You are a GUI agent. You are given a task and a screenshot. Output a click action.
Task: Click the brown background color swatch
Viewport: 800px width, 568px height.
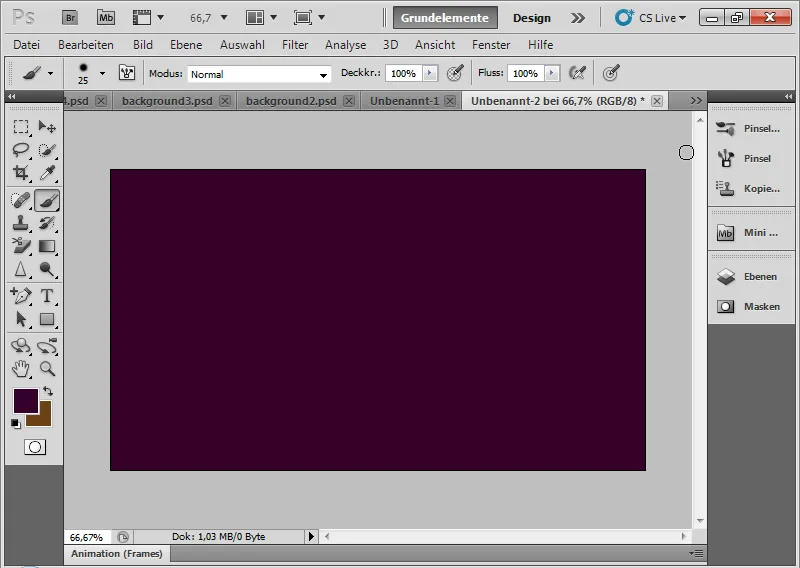coord(45,419)
